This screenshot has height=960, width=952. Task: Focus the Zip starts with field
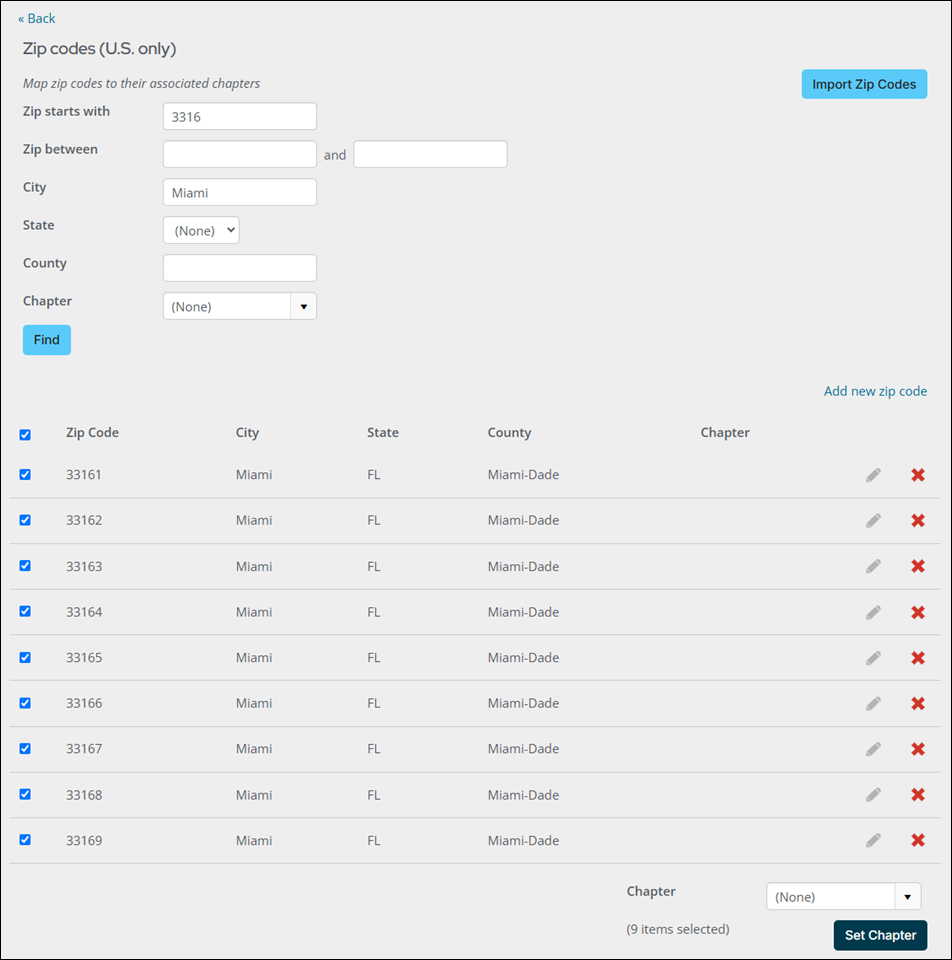click(239, 116)
